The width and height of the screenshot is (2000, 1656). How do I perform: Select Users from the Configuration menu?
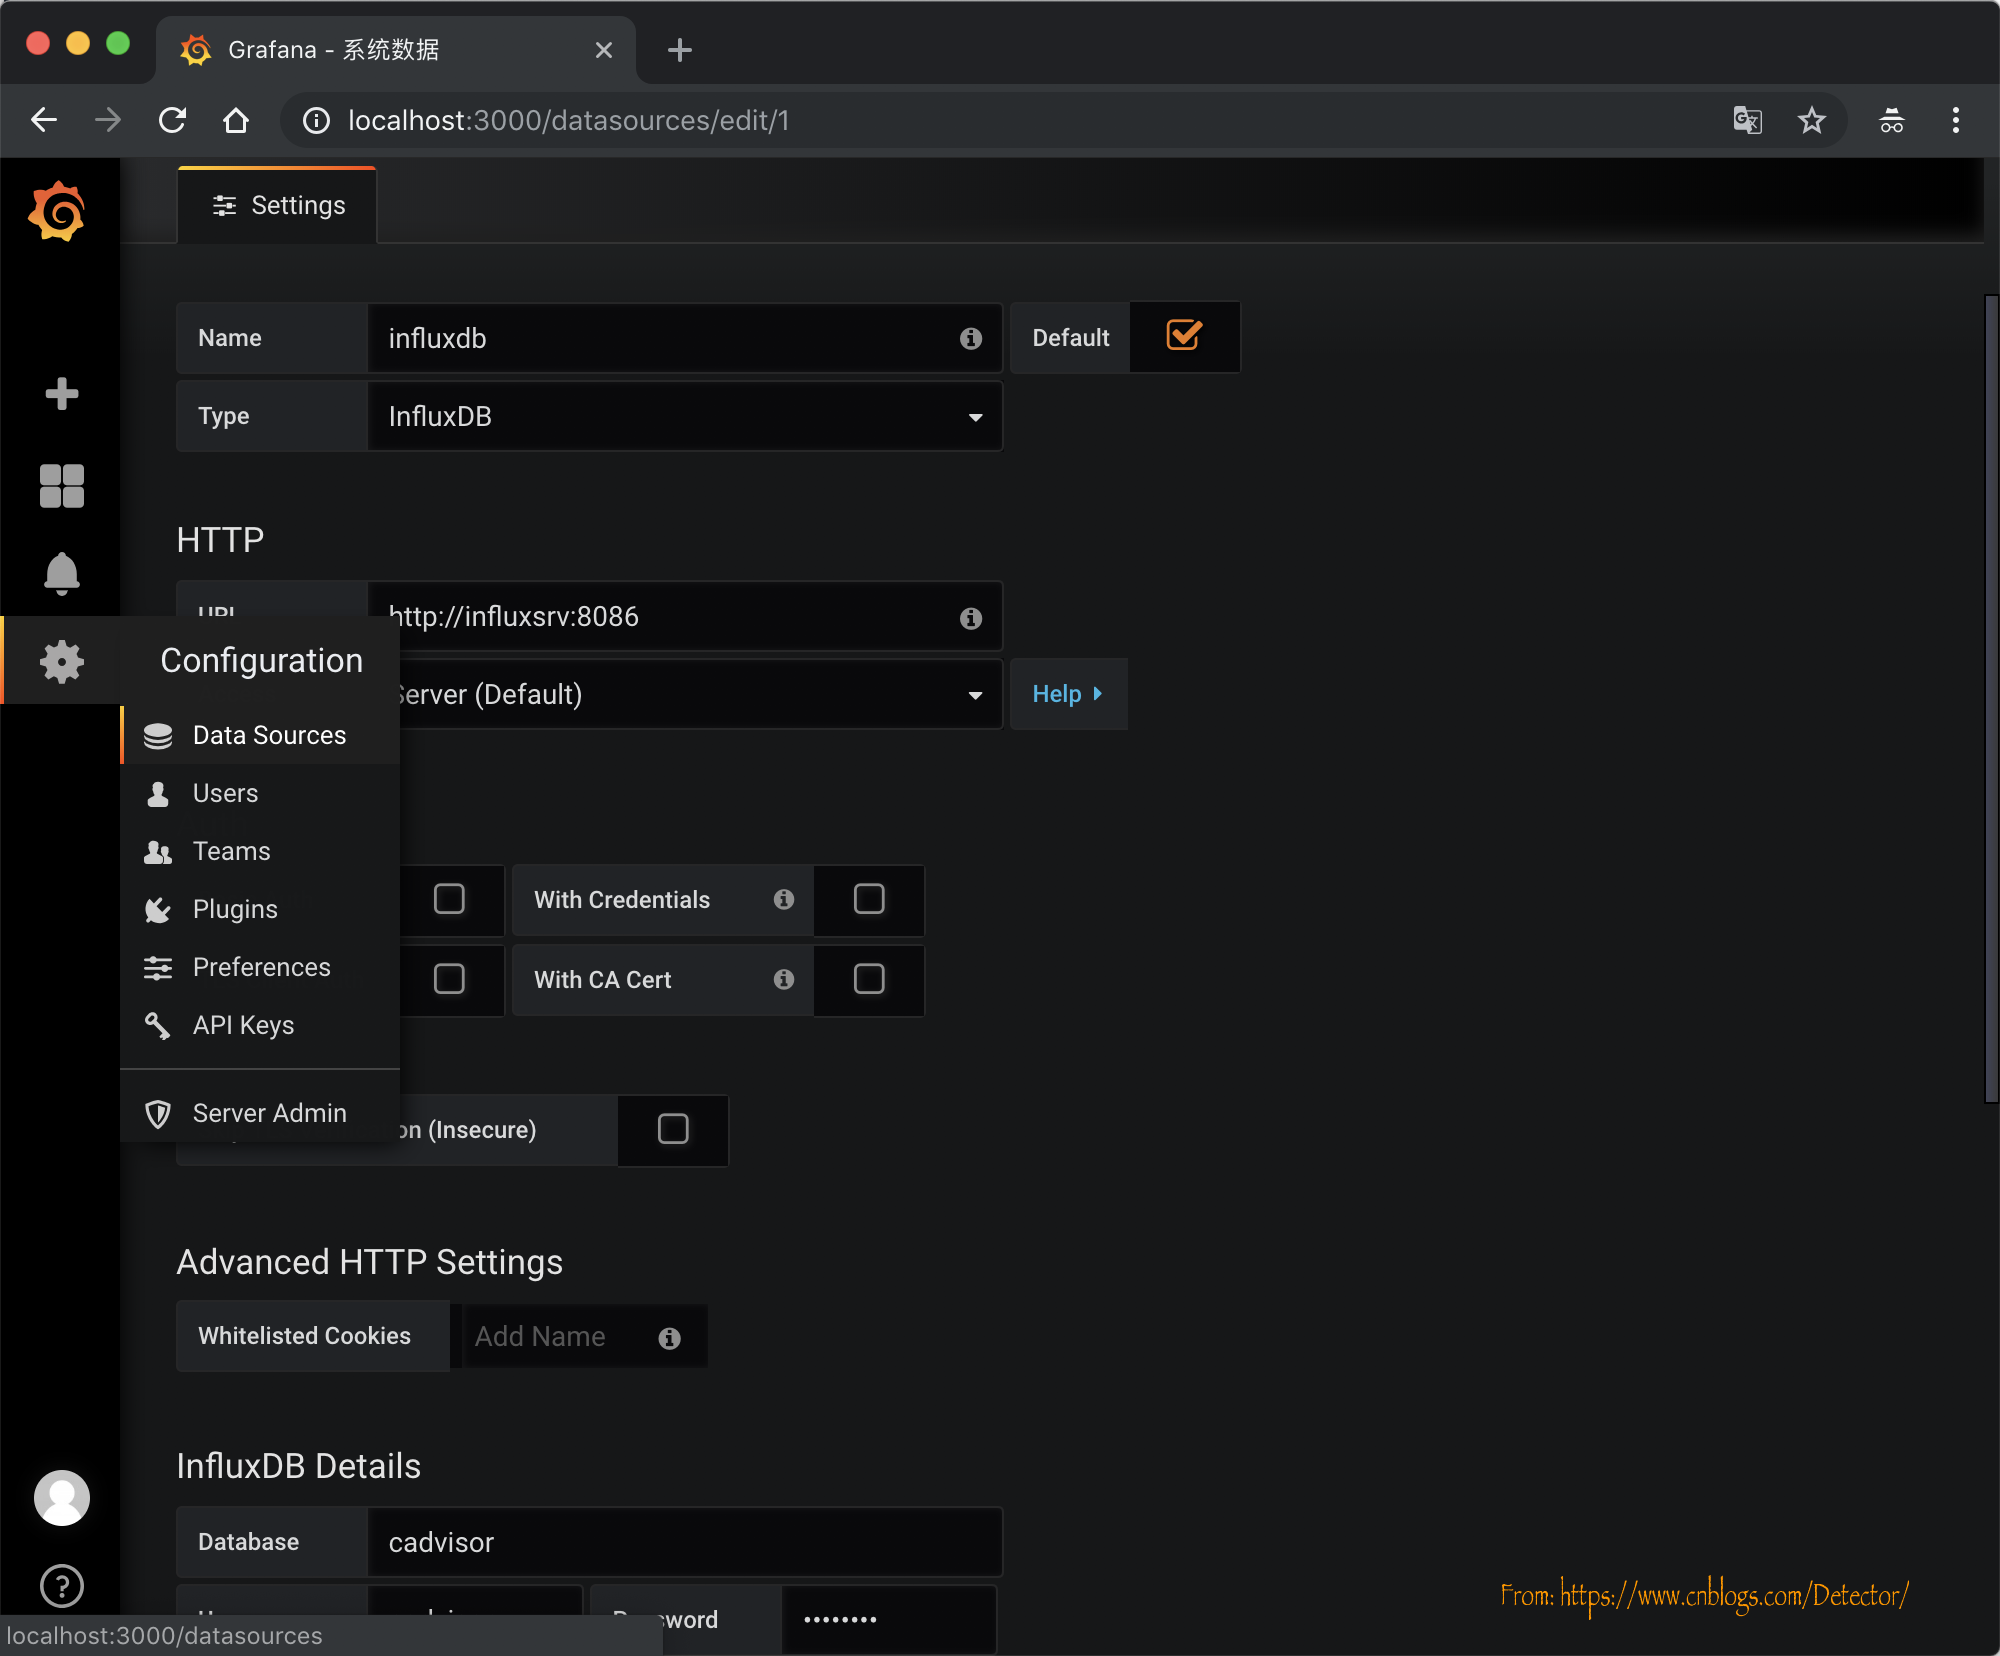226,793
